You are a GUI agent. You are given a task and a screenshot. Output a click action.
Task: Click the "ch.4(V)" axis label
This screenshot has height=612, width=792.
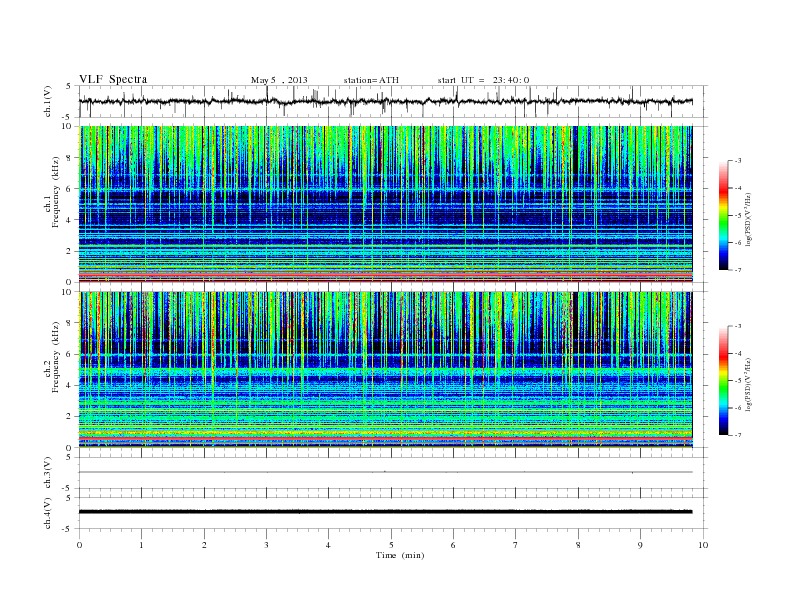tap(48, 513)
